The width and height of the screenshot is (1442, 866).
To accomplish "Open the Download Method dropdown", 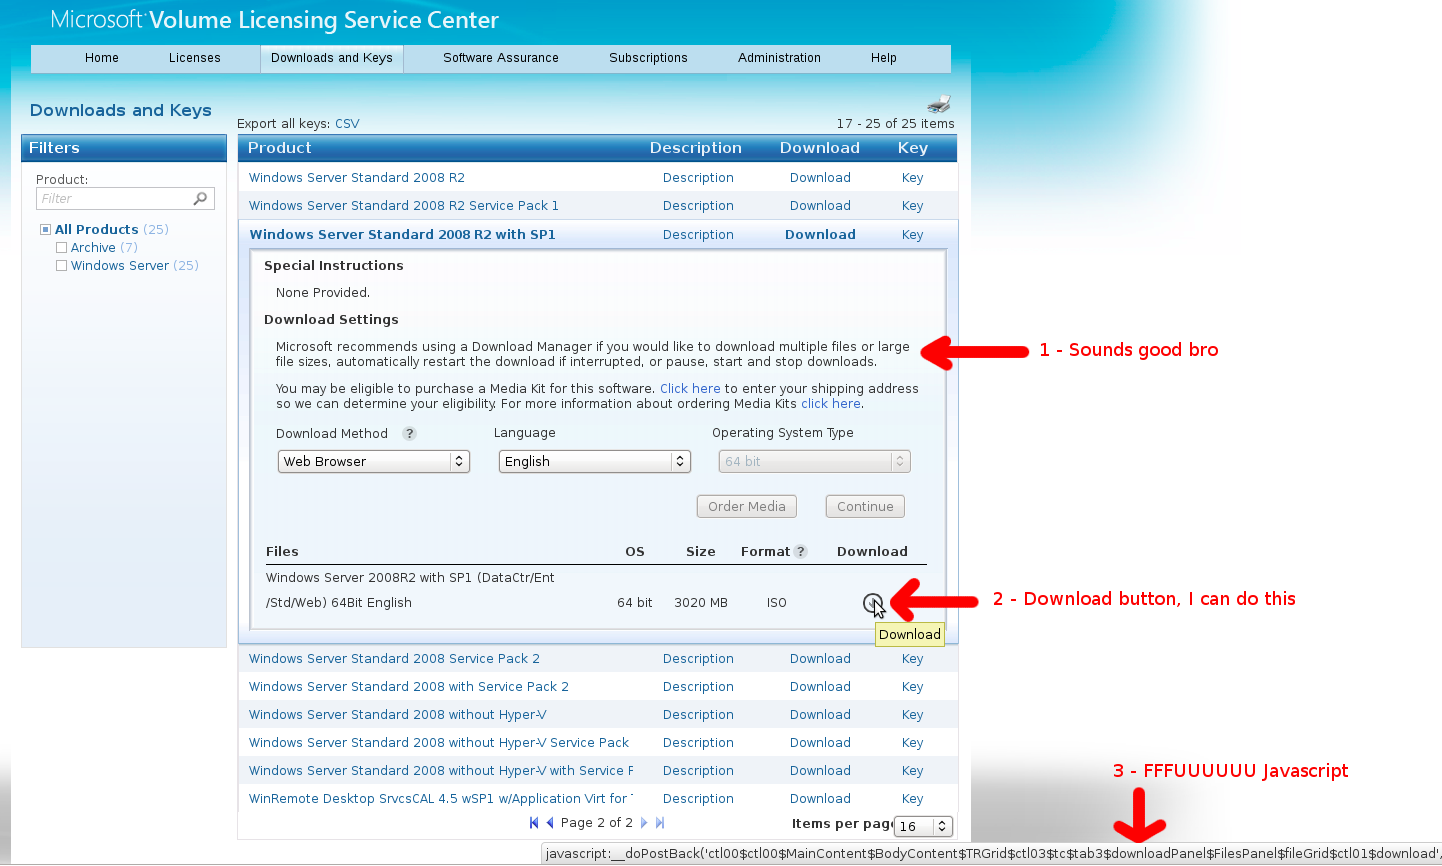I will click(x=374, y=461).
